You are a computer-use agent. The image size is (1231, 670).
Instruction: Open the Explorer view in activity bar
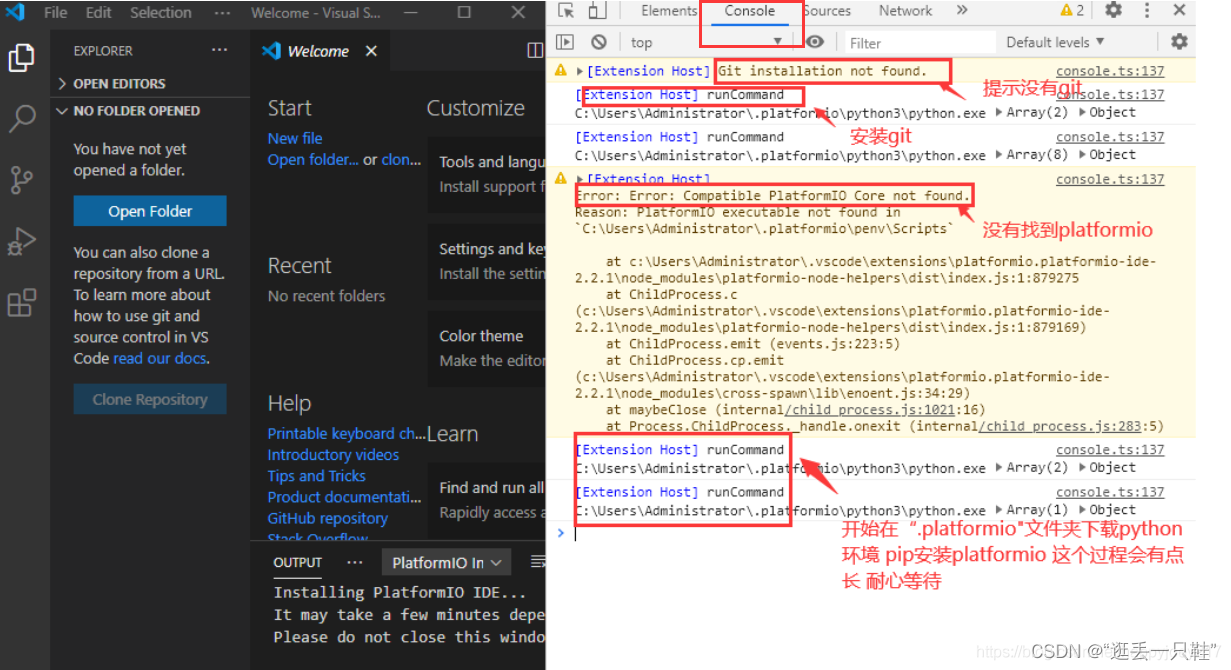click(22, 58)
